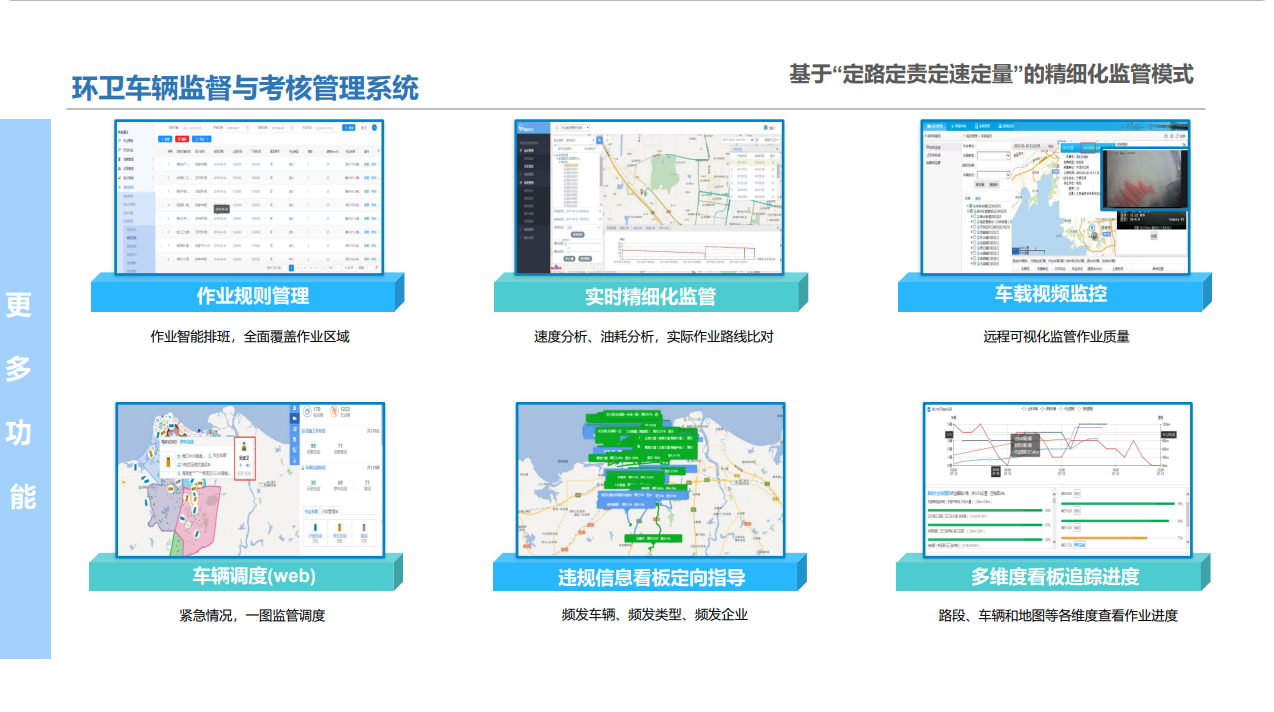Click the 作业规则管理 banner
The width and height of the screenshot is (1274, 712).
pyautogui.click(x=252, y=295)
